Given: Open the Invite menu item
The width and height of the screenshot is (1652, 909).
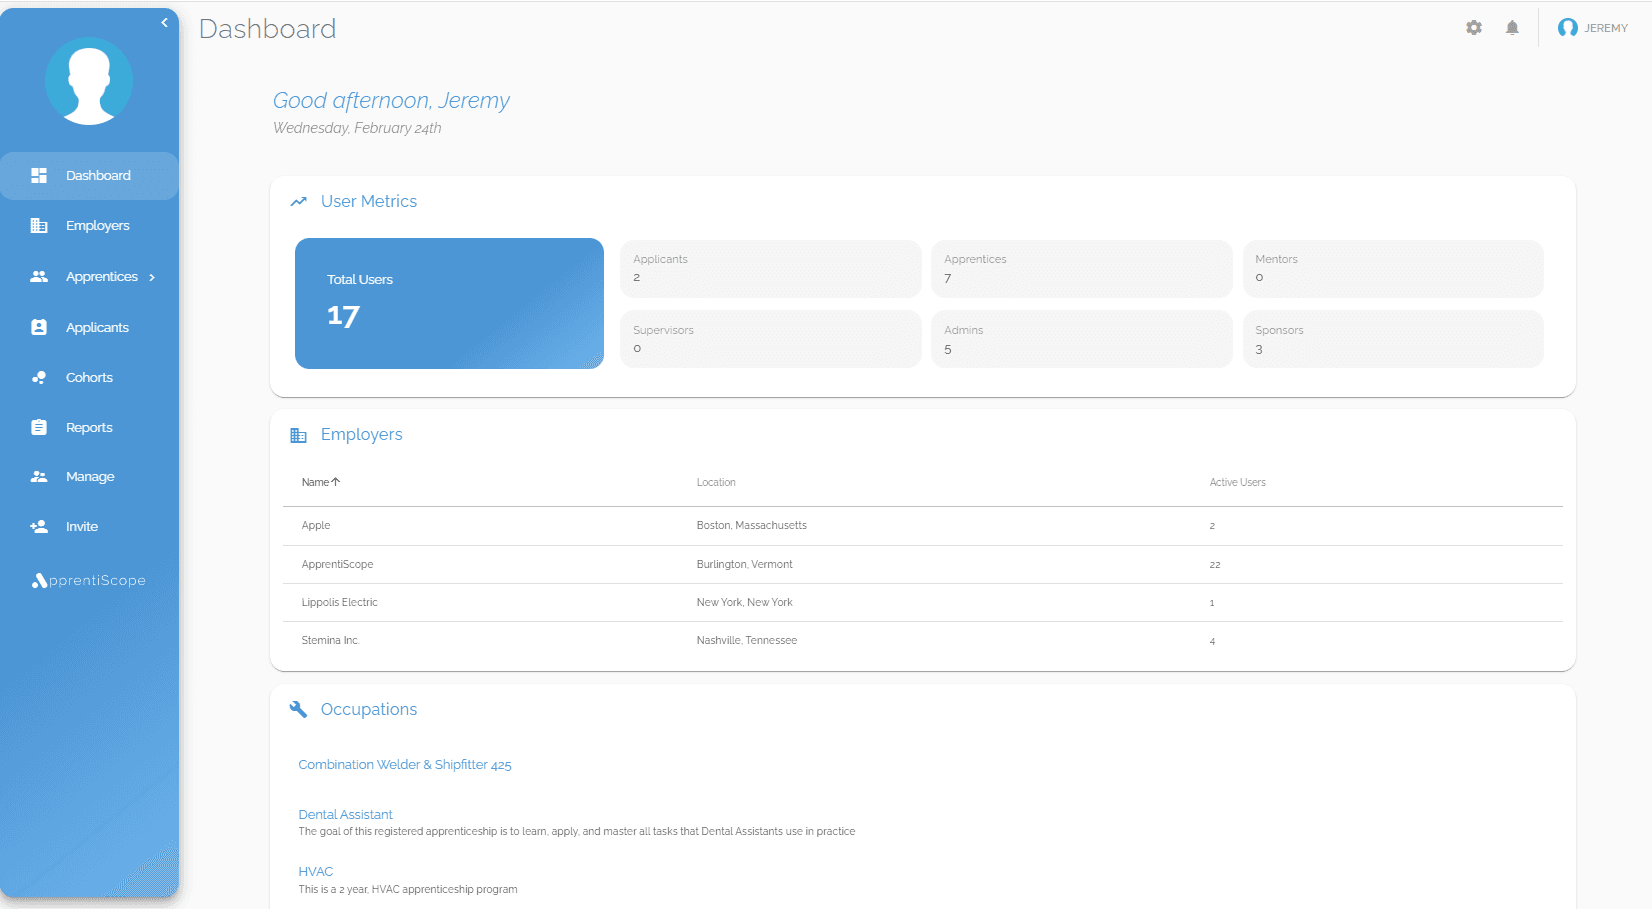Looking at the screenshot, I should point(82,527).
